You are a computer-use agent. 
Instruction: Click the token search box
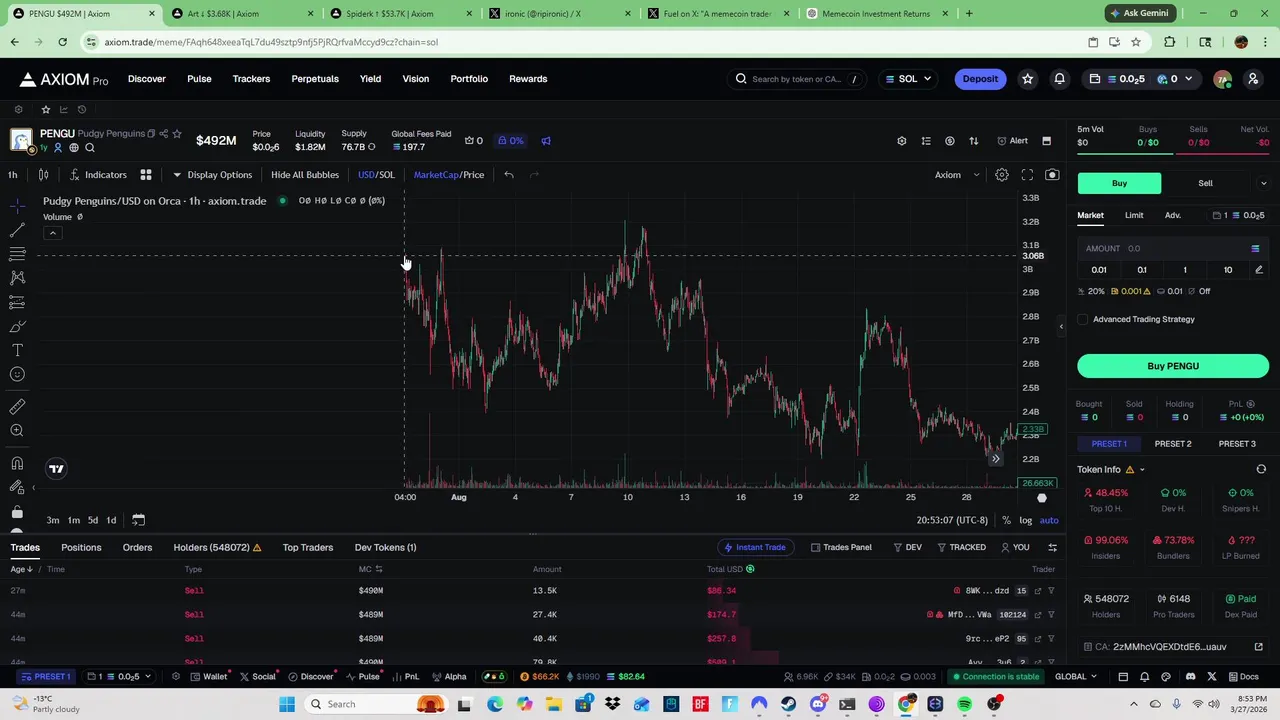tap(798, 79)
